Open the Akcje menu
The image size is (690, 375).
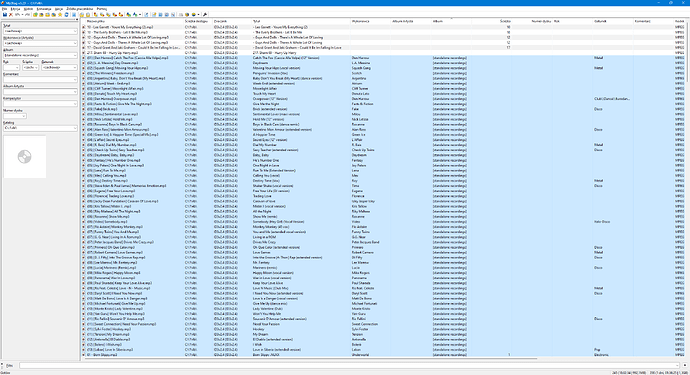click(x=59, y=9)
